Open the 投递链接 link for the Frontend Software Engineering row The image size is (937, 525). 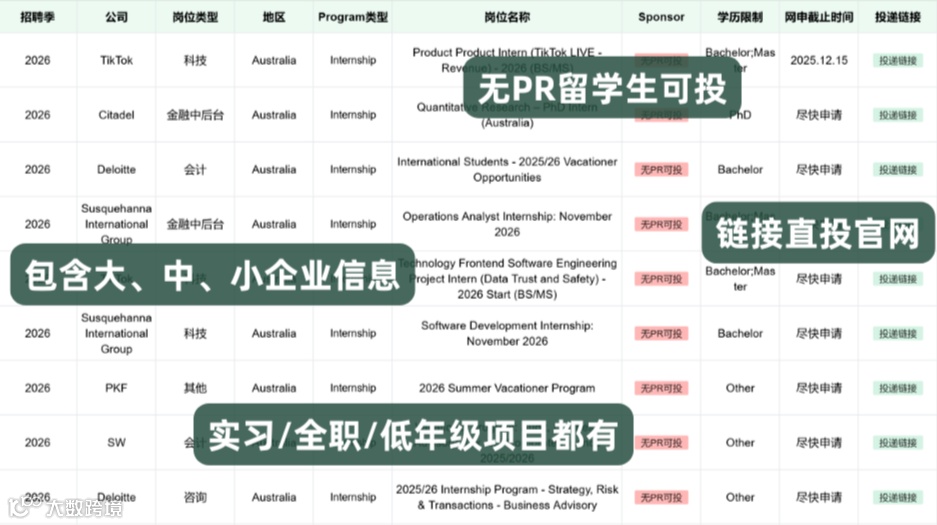click(898, 279)
